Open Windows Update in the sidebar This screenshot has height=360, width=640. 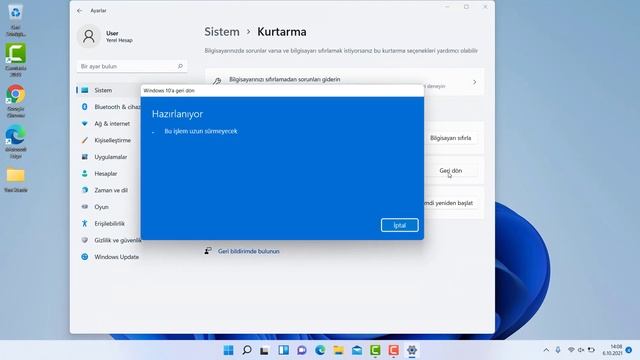(x=116, y=257)
